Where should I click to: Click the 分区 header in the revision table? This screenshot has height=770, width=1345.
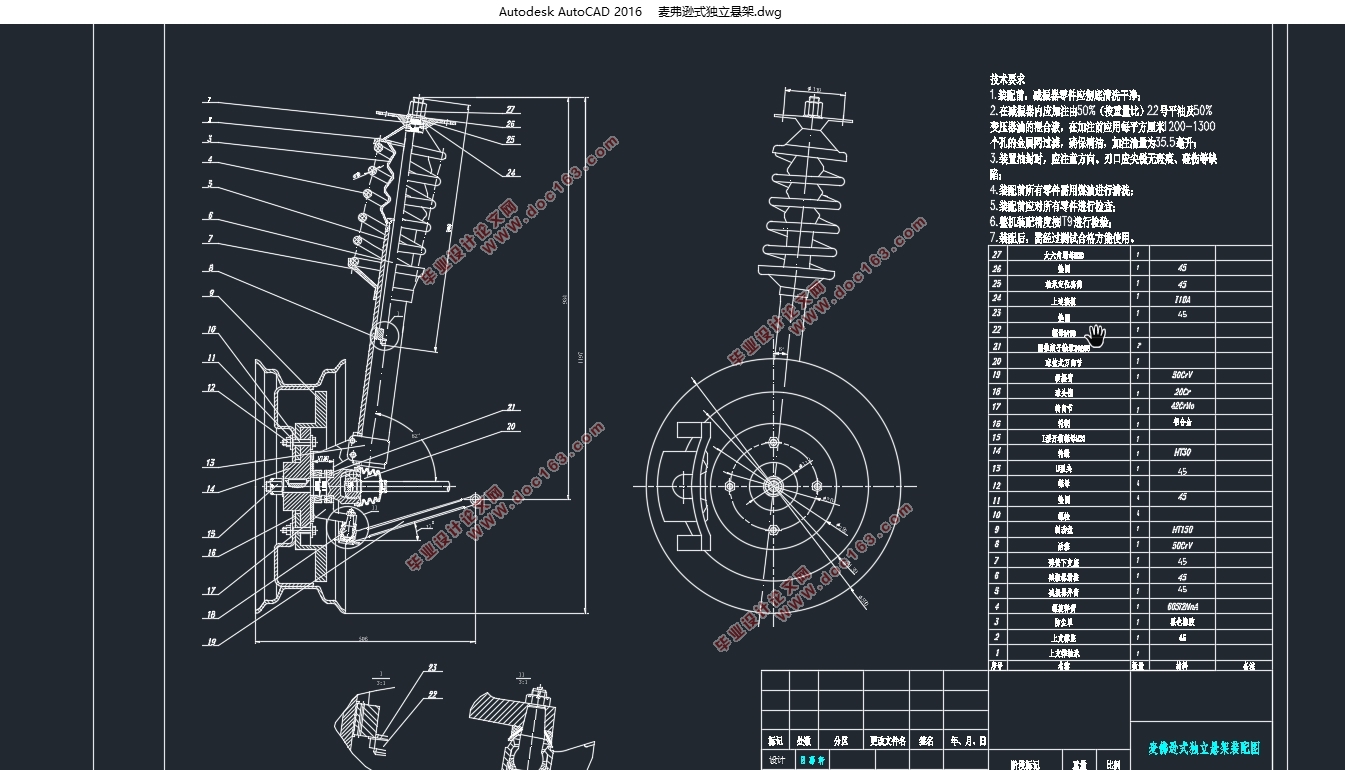pos(841,741)
